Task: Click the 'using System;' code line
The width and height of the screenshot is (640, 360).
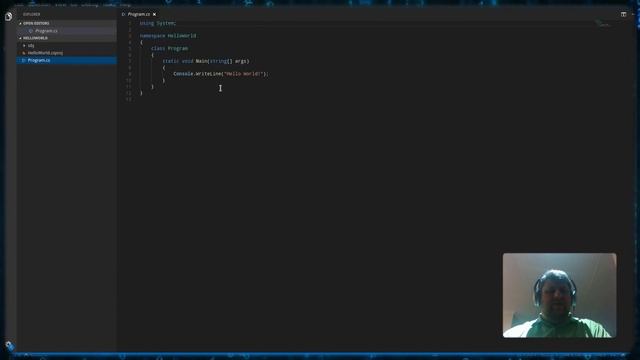Action: 158,23
